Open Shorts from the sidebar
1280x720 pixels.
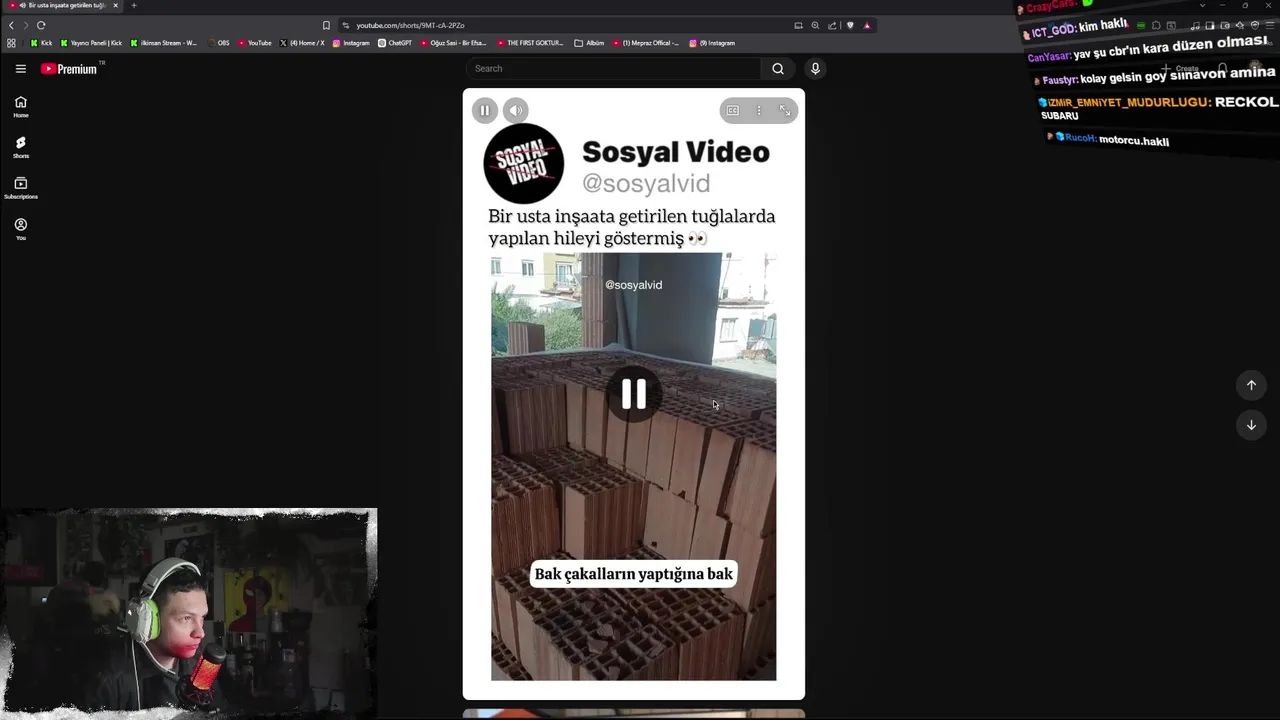[20, 147]
